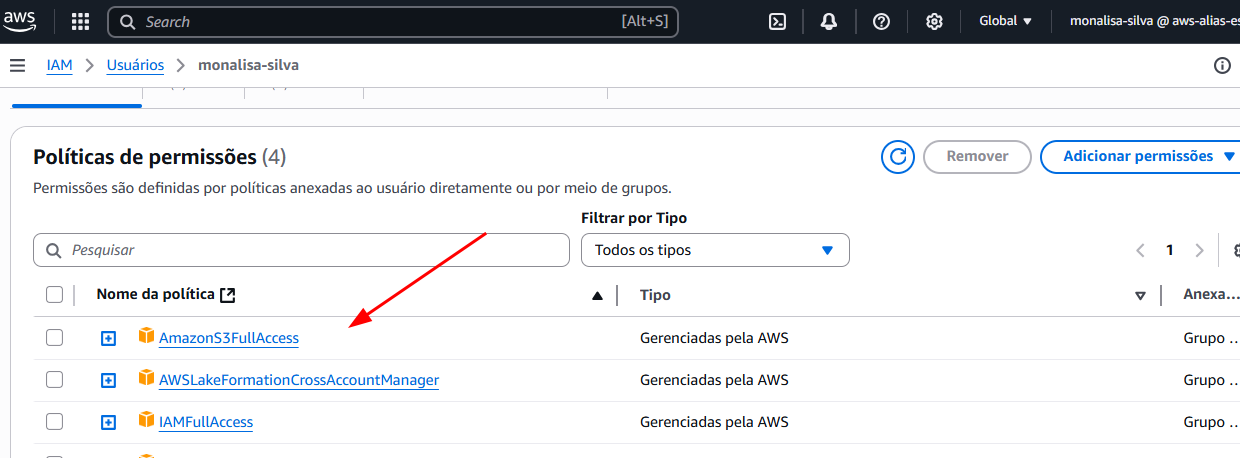Click the Anexa... column header
1240x458 pixels.
point(1211,295)
